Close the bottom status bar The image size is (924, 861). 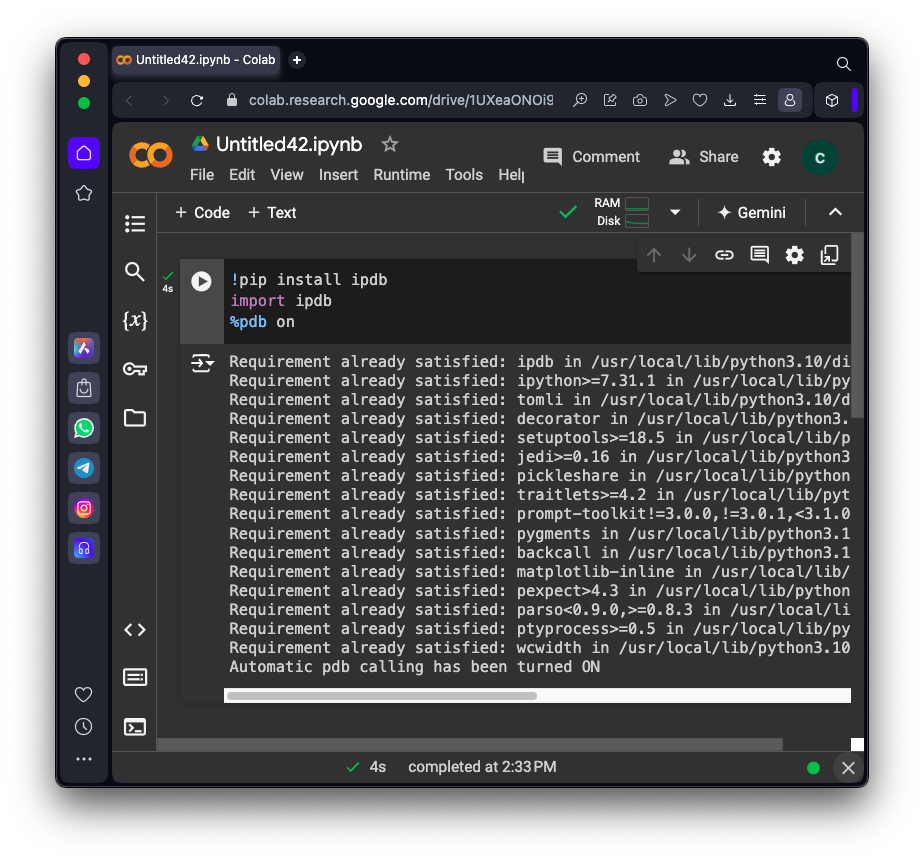point(848,768)
